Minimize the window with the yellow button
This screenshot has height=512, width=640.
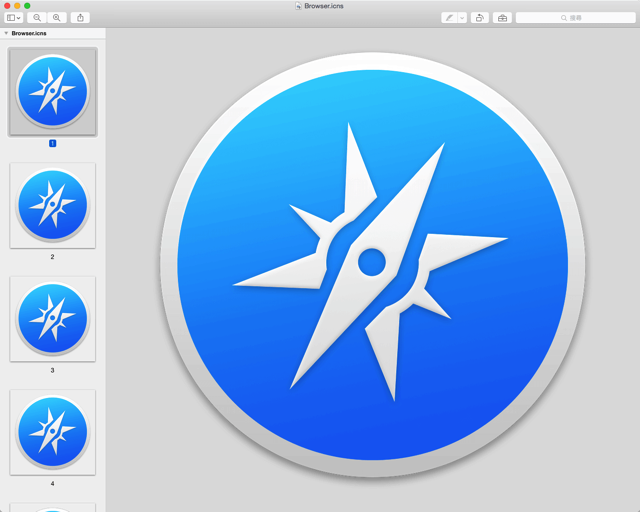click(17, 6)
